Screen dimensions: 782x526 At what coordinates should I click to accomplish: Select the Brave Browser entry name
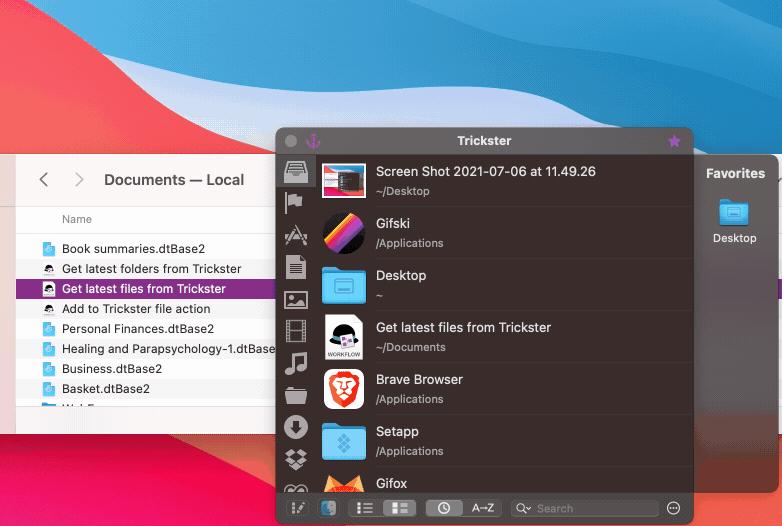tap(419, 379)
